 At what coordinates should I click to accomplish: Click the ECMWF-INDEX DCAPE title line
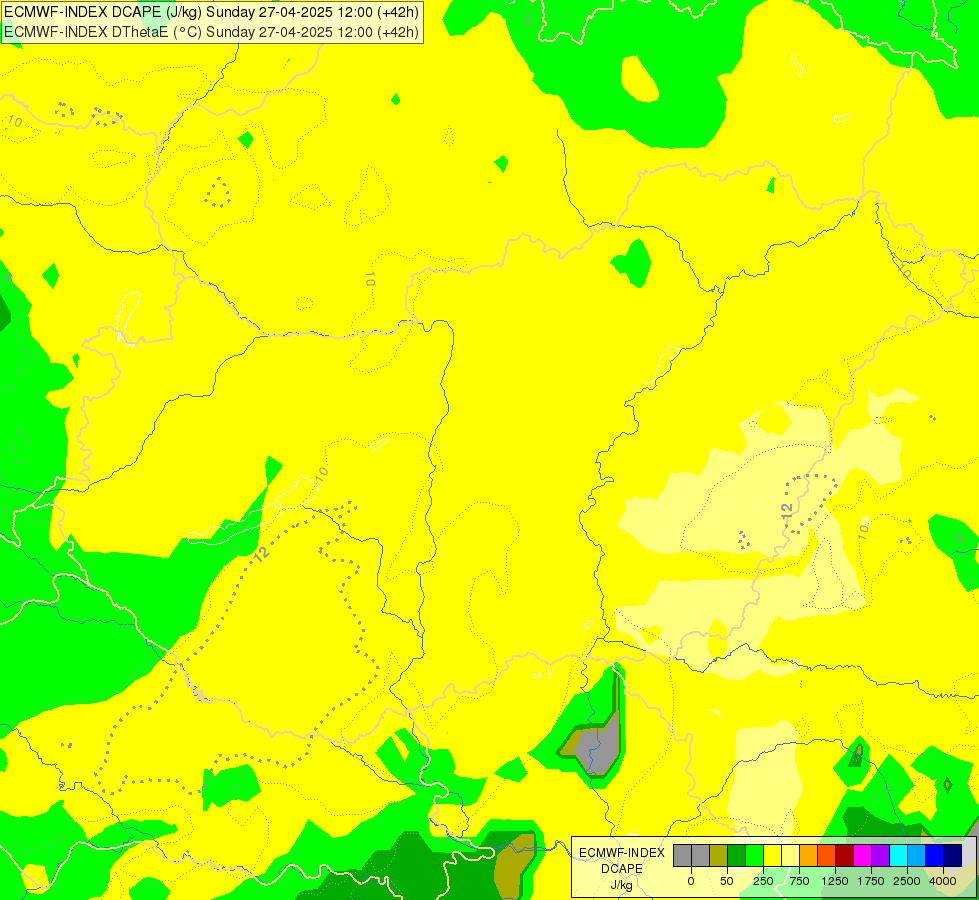(x=212, y=12)
